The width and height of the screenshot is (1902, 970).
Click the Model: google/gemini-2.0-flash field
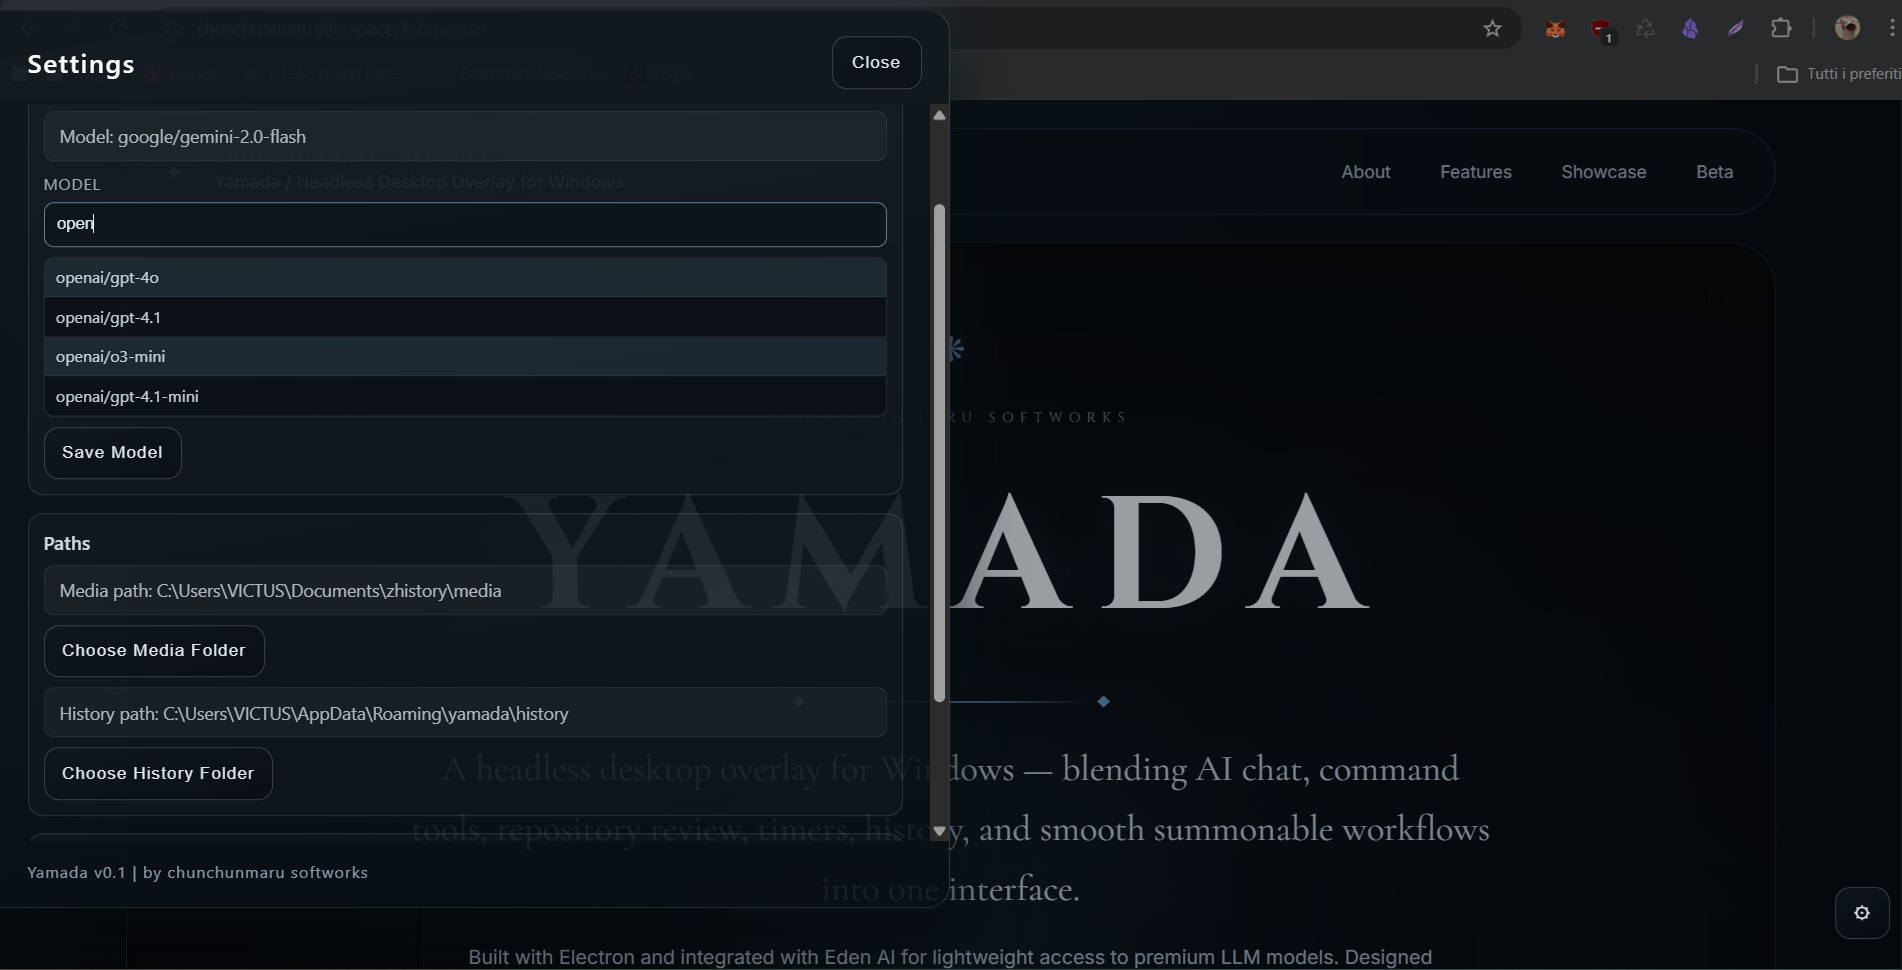pos(465,136)
